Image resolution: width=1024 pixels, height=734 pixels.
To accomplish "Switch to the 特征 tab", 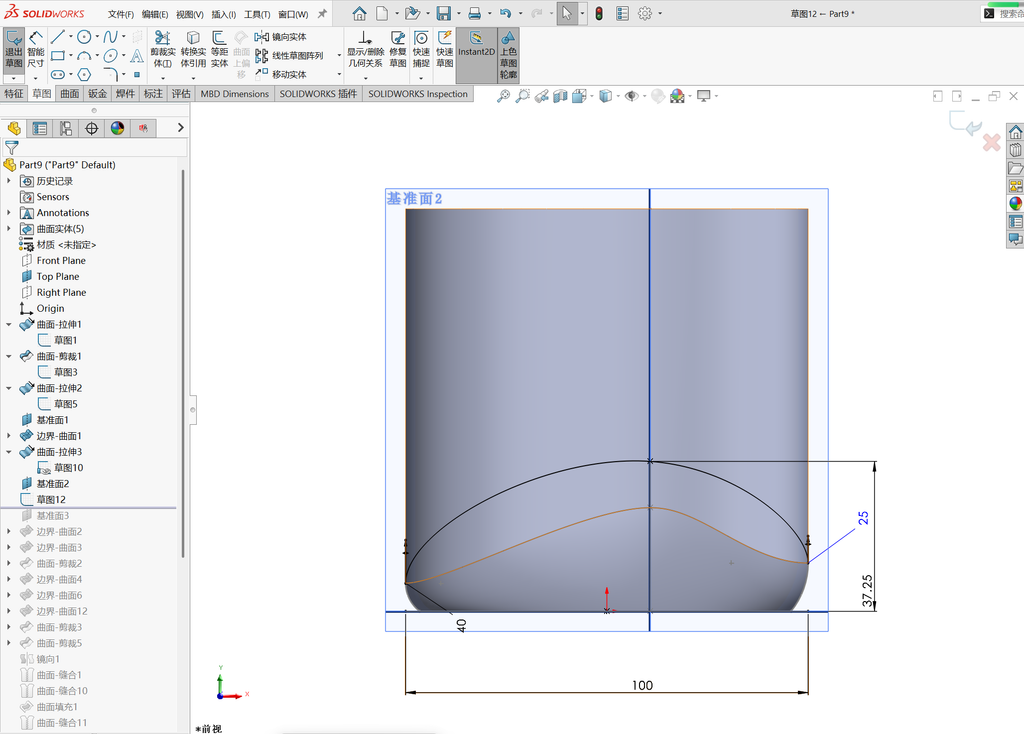I will [14, 93].
